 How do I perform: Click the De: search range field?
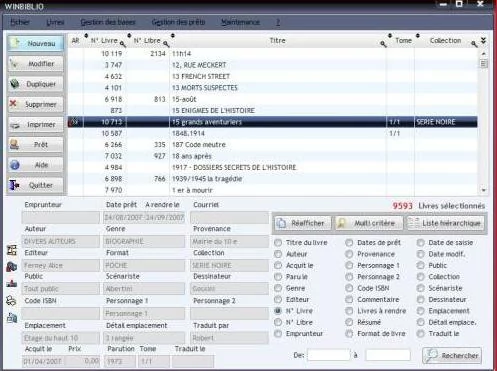(329, 355)
